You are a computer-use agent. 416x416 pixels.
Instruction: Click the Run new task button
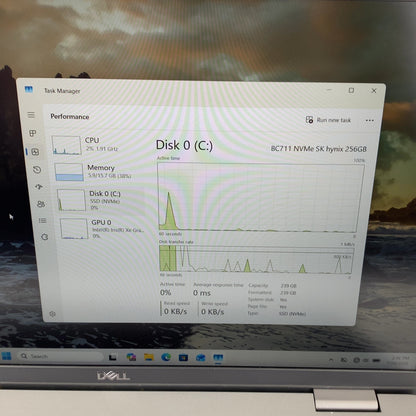coord(328,120)
